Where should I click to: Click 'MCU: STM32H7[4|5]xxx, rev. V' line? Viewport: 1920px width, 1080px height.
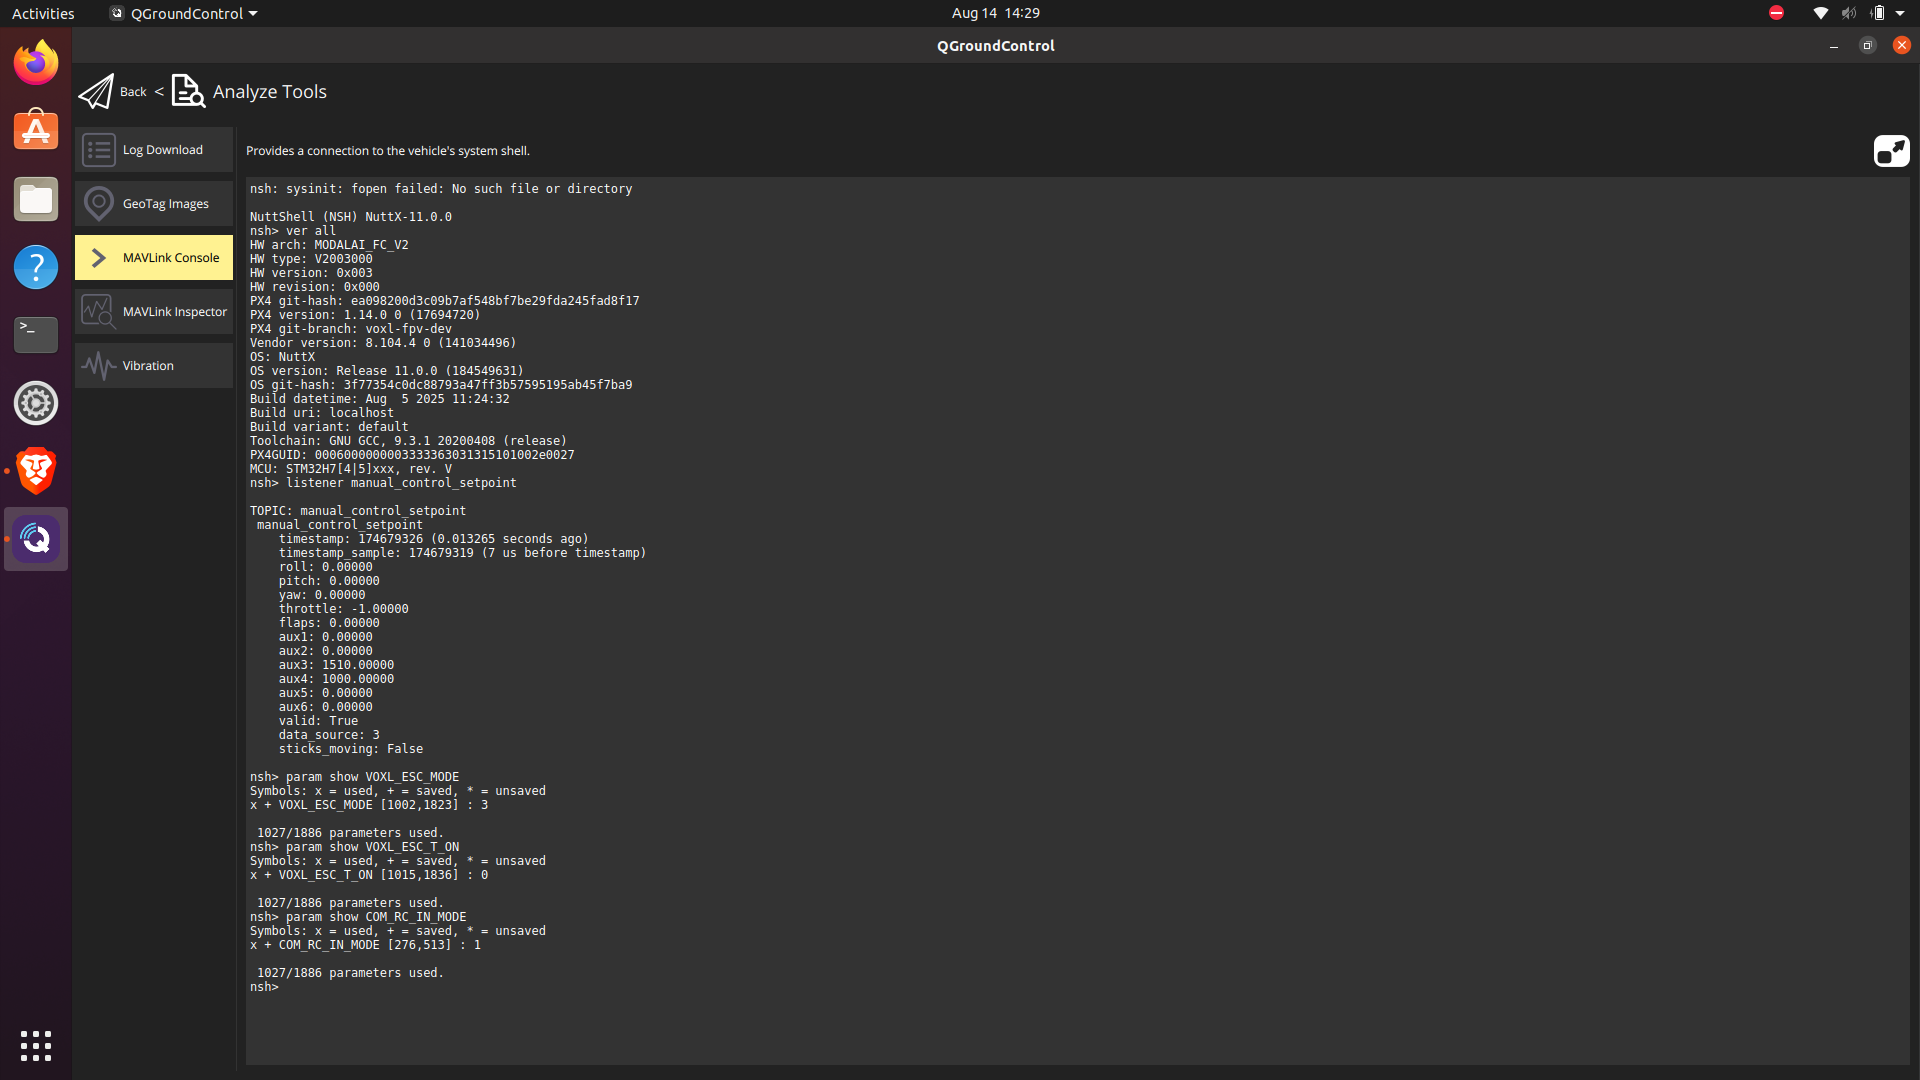(350, 469)
